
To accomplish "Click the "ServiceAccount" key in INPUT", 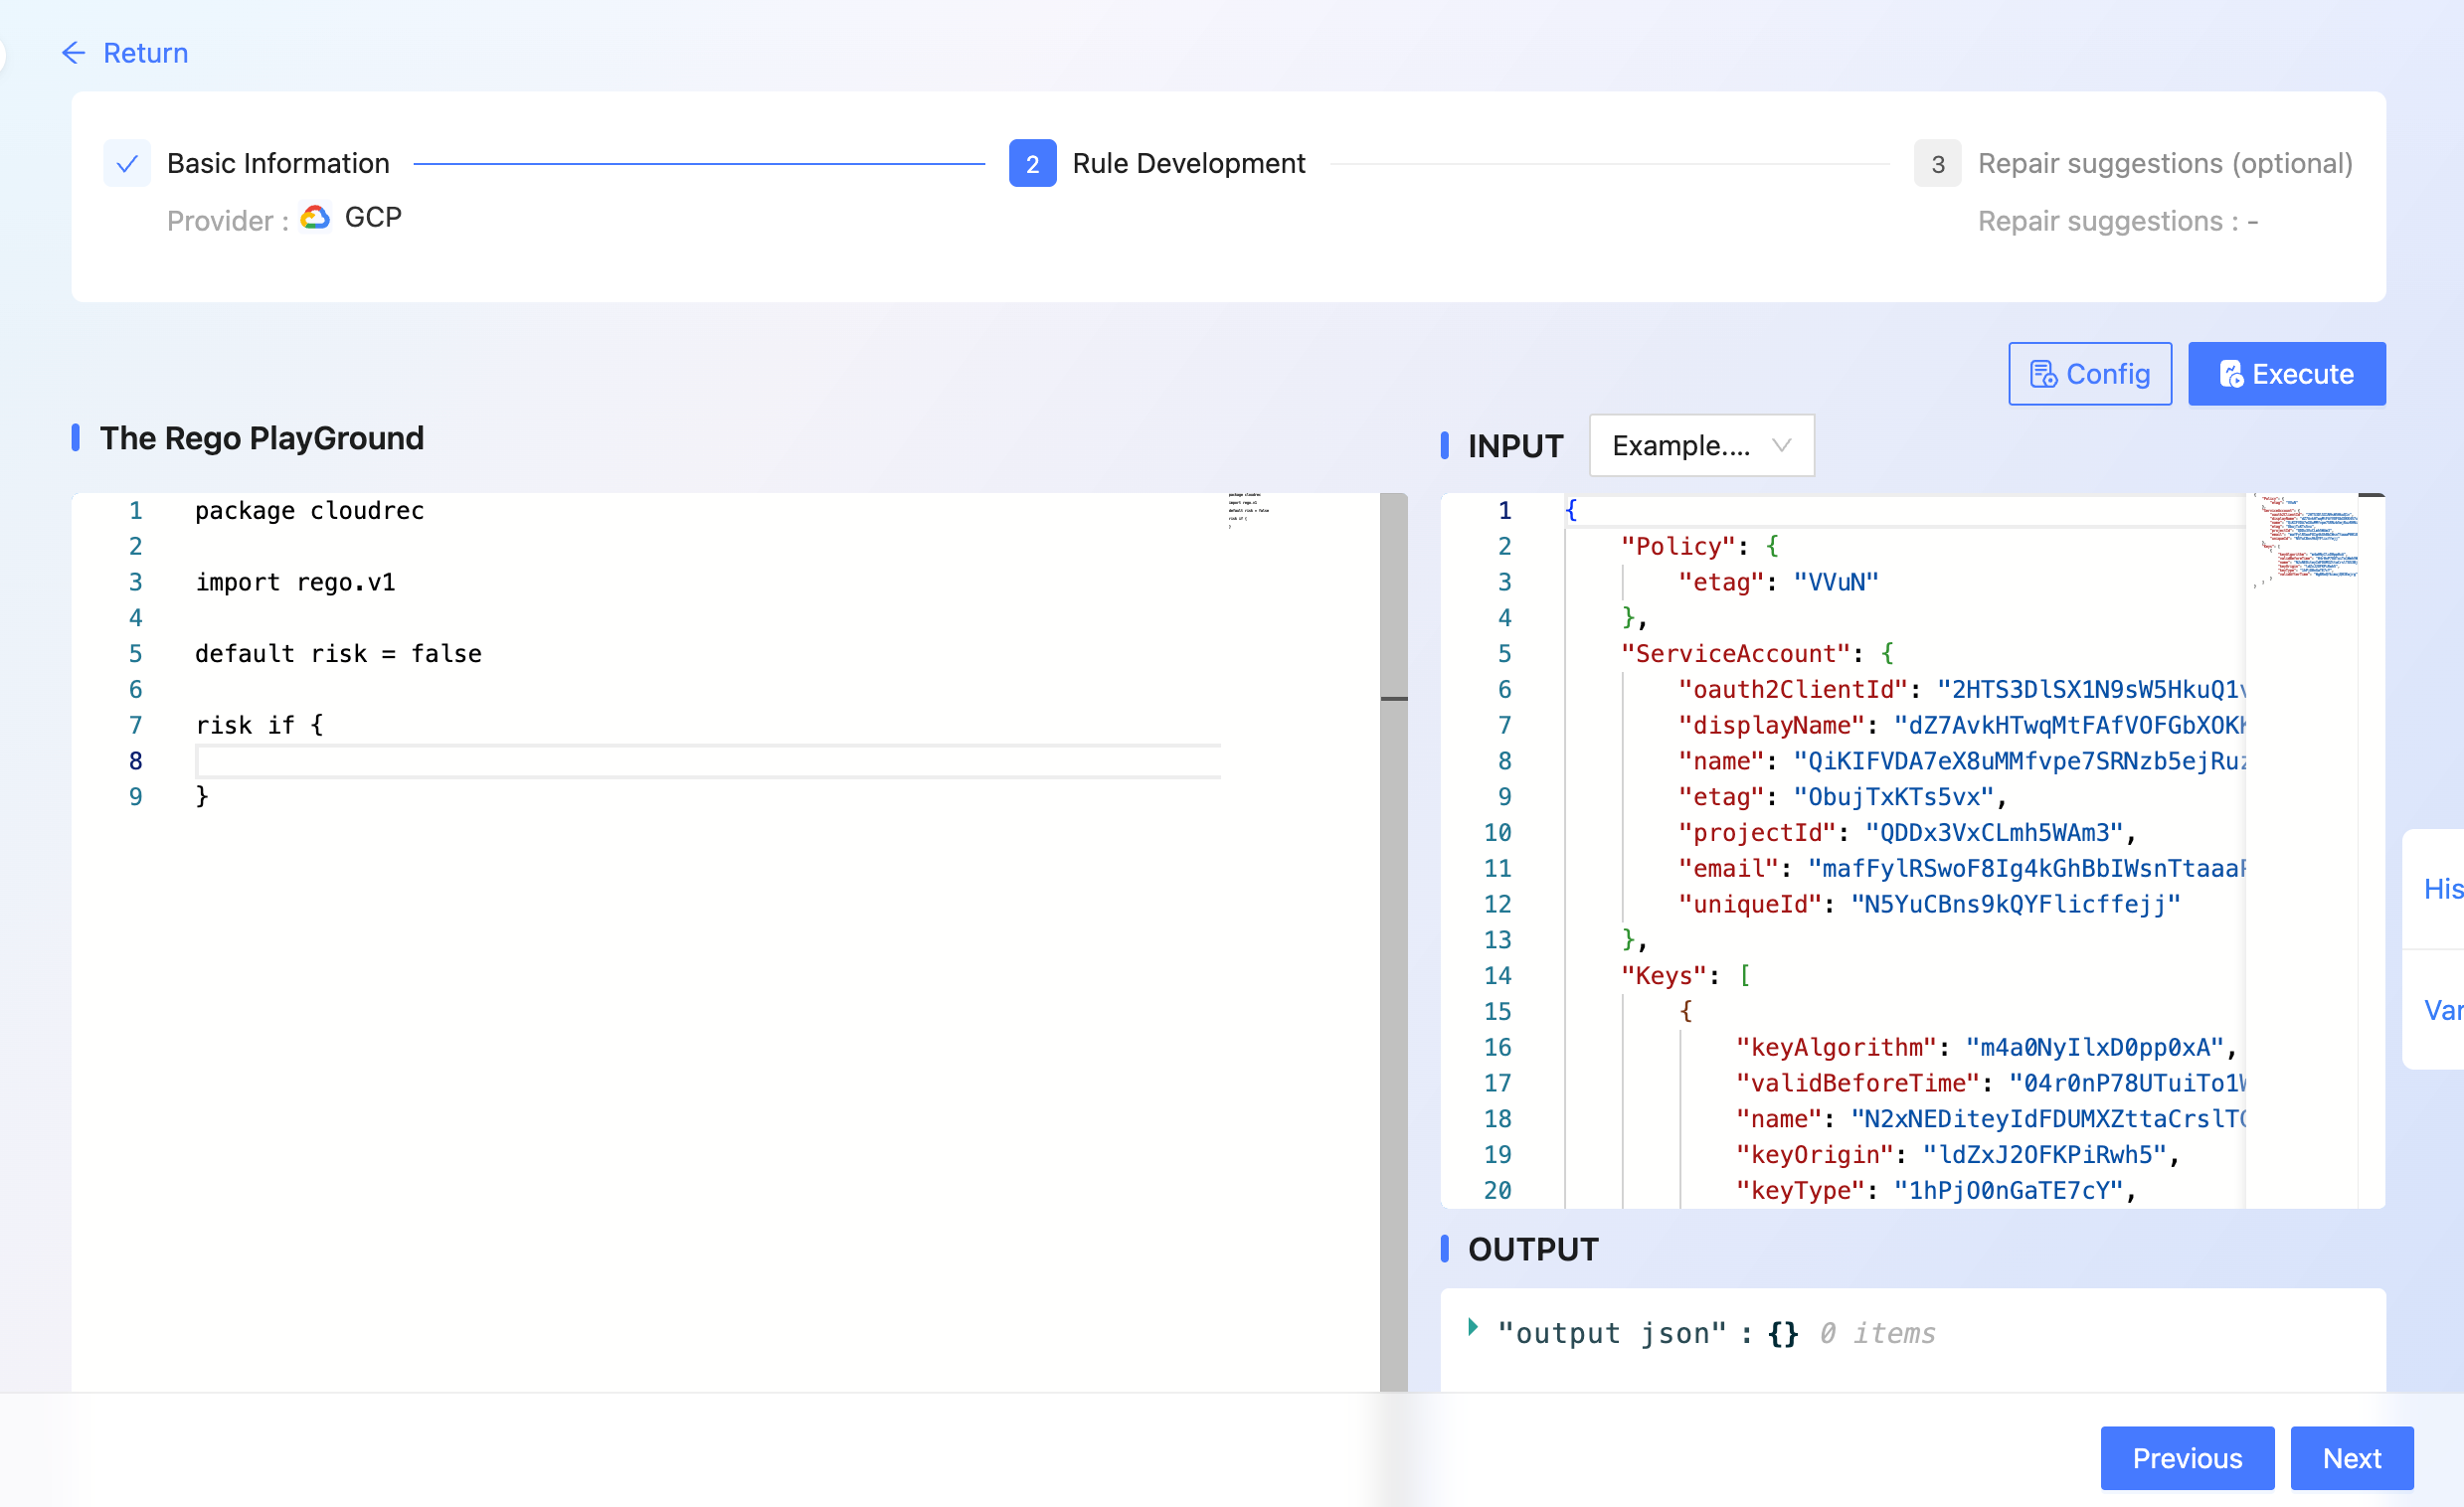I will [1735, 654].
